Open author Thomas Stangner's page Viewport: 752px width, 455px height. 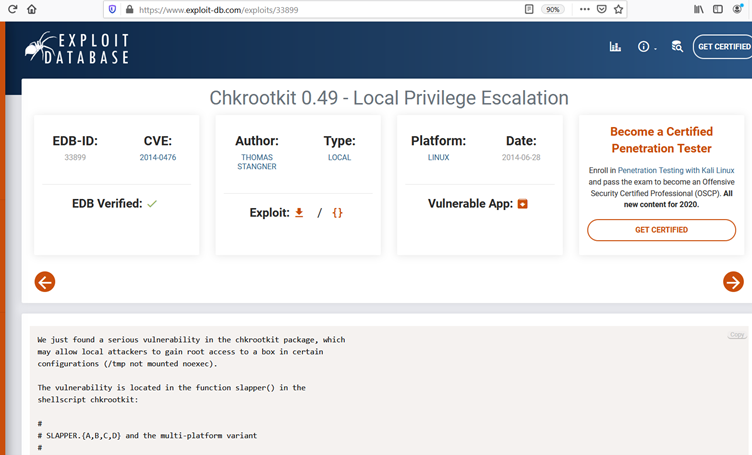coord(257,162)
